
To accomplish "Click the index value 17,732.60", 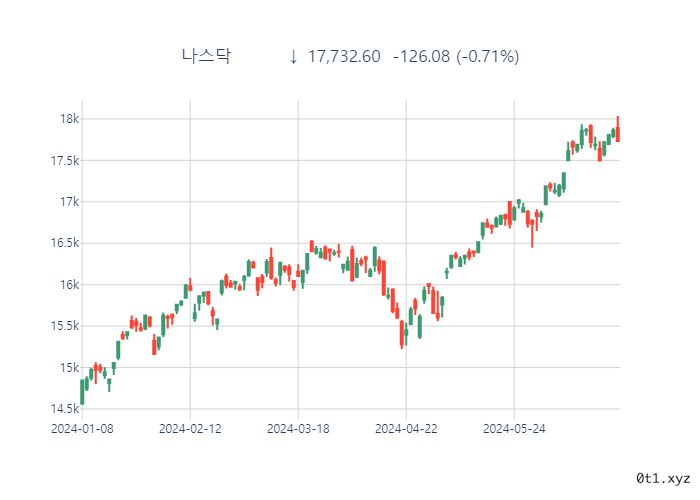I will pos(344,57).
